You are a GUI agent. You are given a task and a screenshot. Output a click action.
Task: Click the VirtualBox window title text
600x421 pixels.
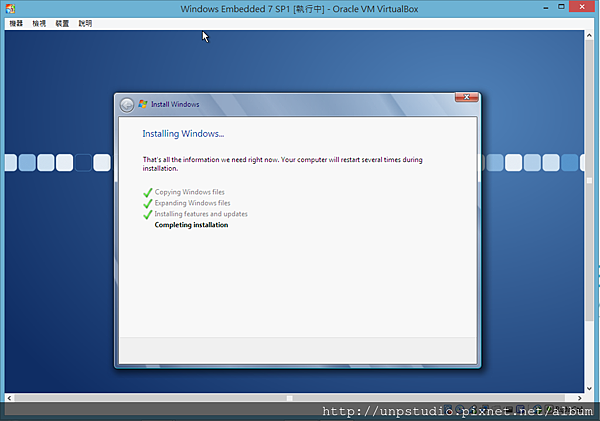coord(299,9)
